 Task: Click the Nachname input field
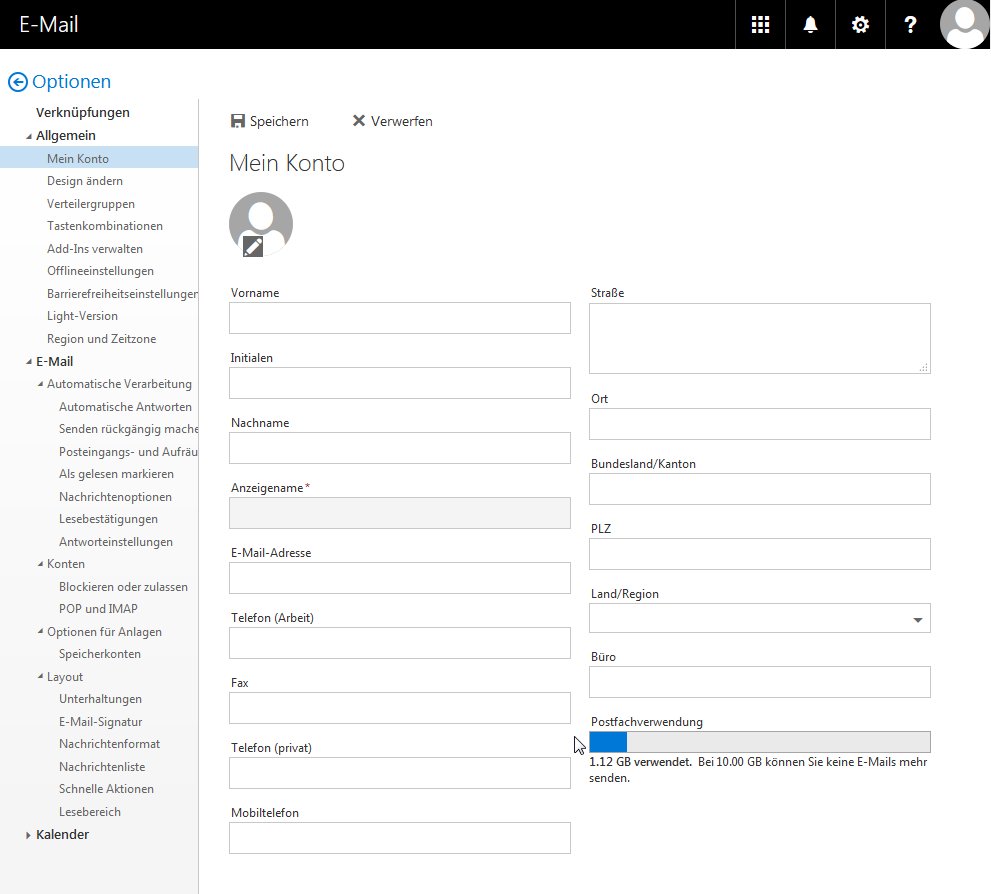coord(399,448)
